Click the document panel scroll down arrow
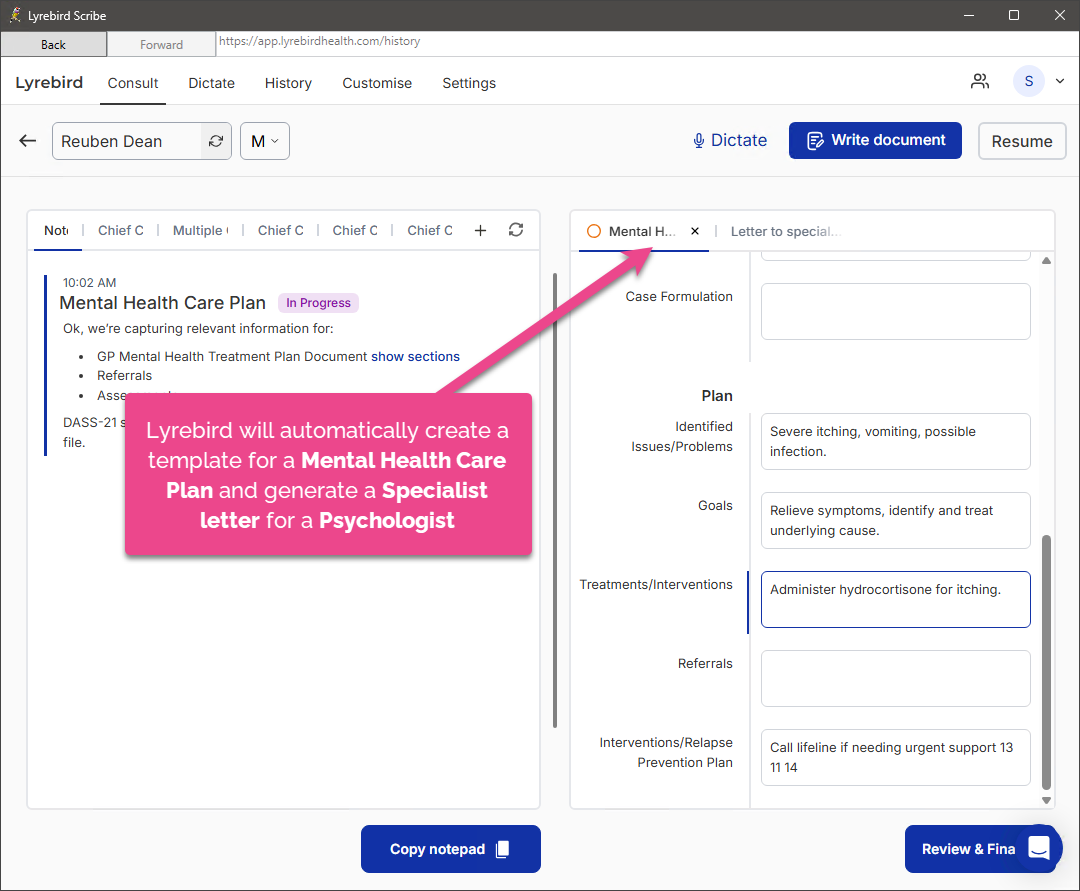1080x891 pixels. point(1046,800)
